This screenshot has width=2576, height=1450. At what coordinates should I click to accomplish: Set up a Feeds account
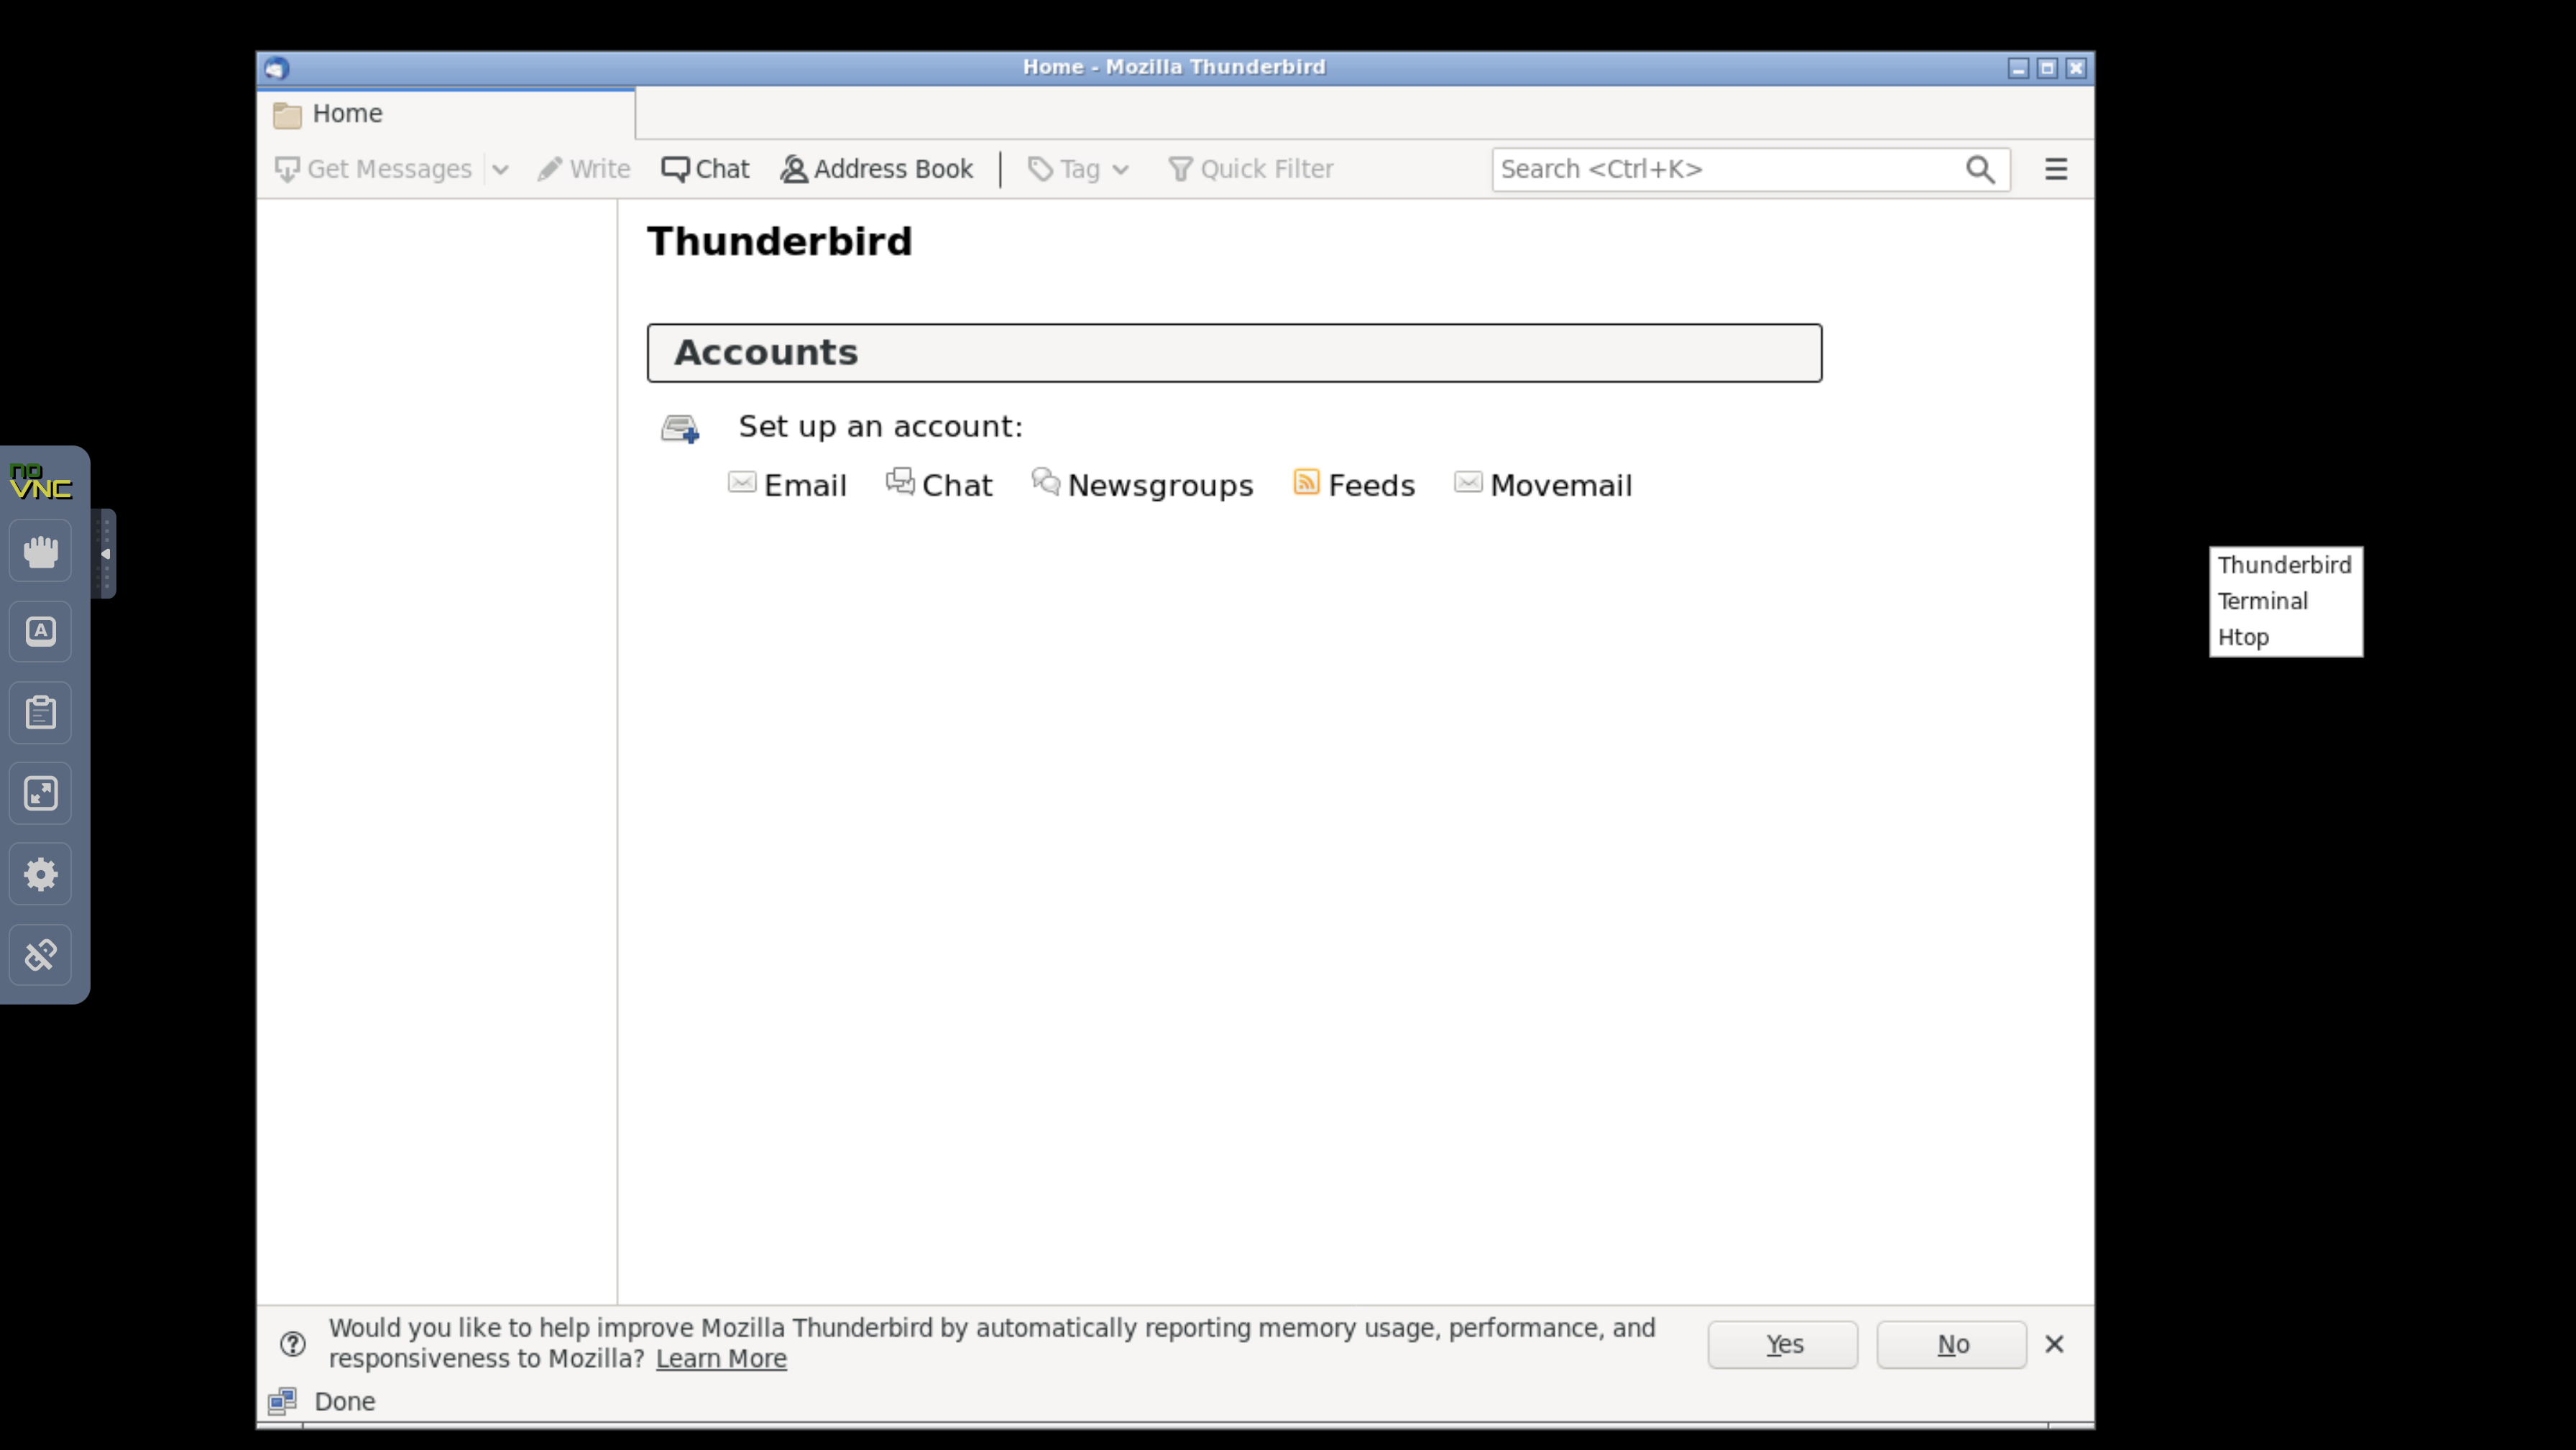[x=1354, y=485]
